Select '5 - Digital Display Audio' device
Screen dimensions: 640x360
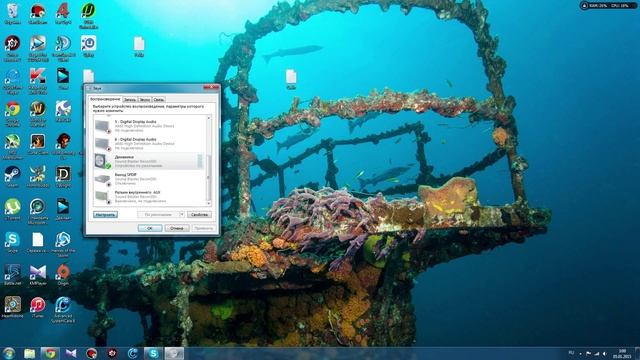(149, 126)
